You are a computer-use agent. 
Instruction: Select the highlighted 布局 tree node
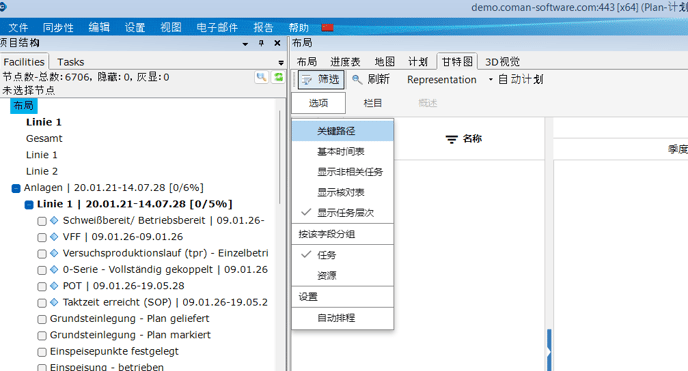24,106
